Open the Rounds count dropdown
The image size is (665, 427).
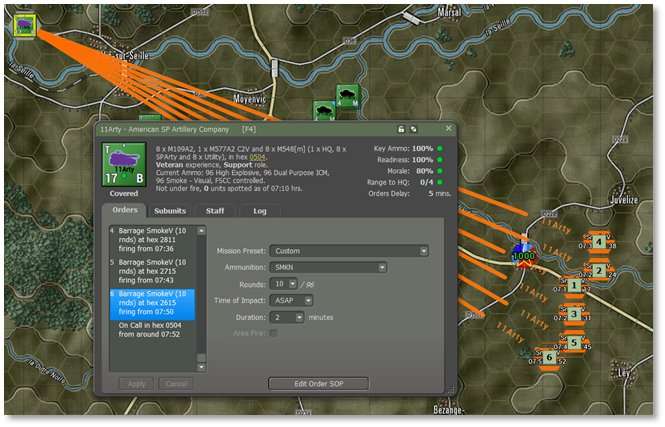pyautogui.click(x=297, y=284)
